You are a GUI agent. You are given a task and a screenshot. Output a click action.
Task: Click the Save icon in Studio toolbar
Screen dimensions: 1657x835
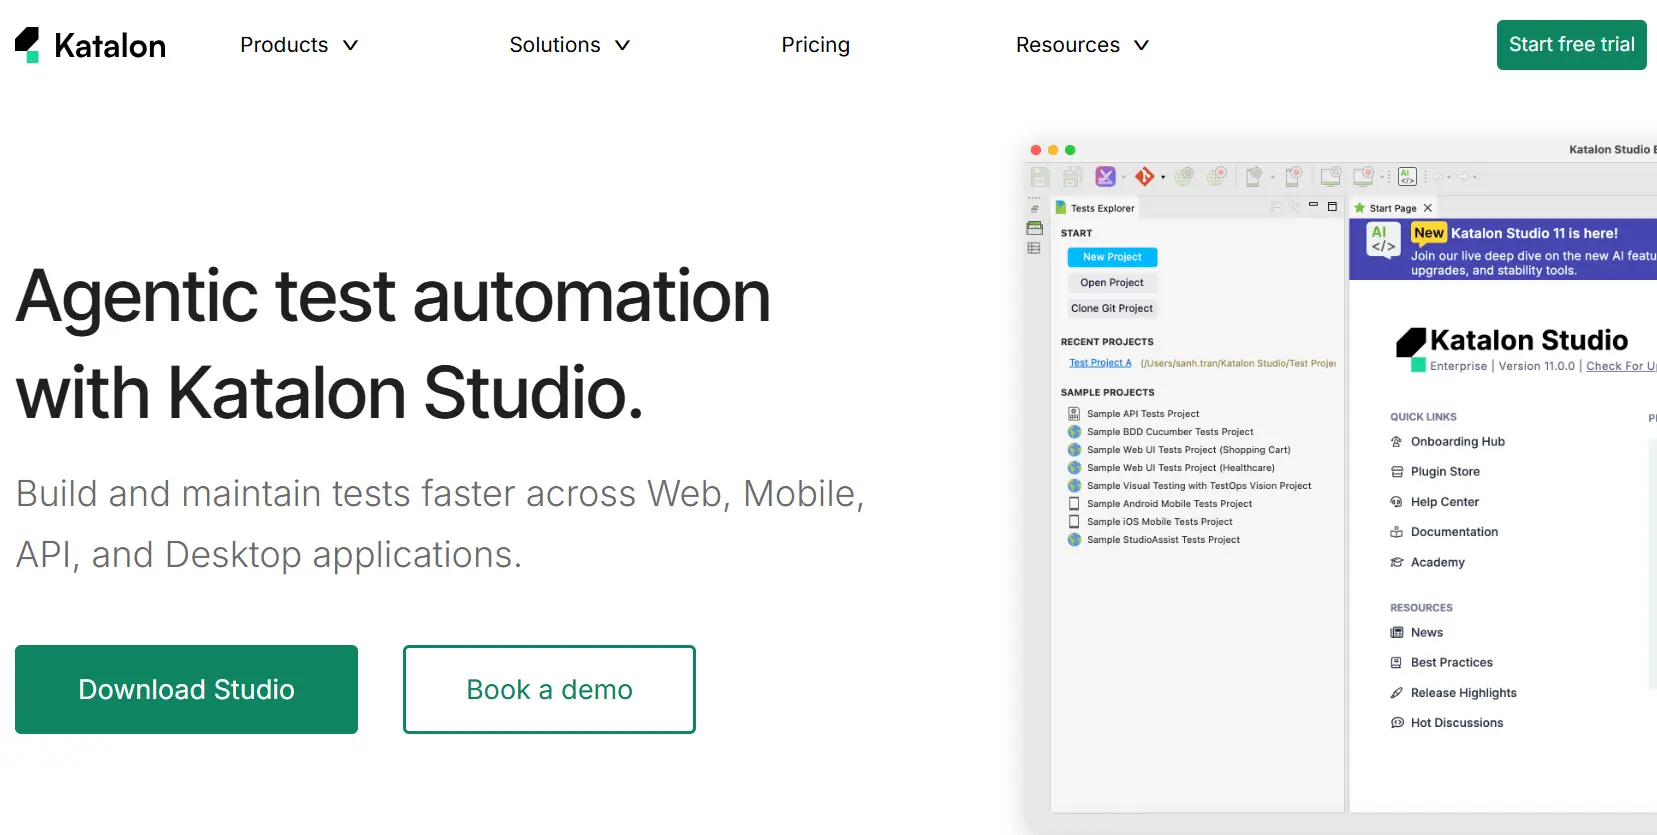point(1040,177)
